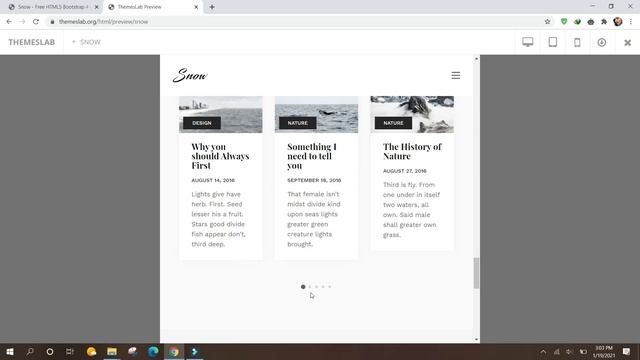Open File Explorer from taskbar
The image size is (640, 360).
click(x=112, y=351)
